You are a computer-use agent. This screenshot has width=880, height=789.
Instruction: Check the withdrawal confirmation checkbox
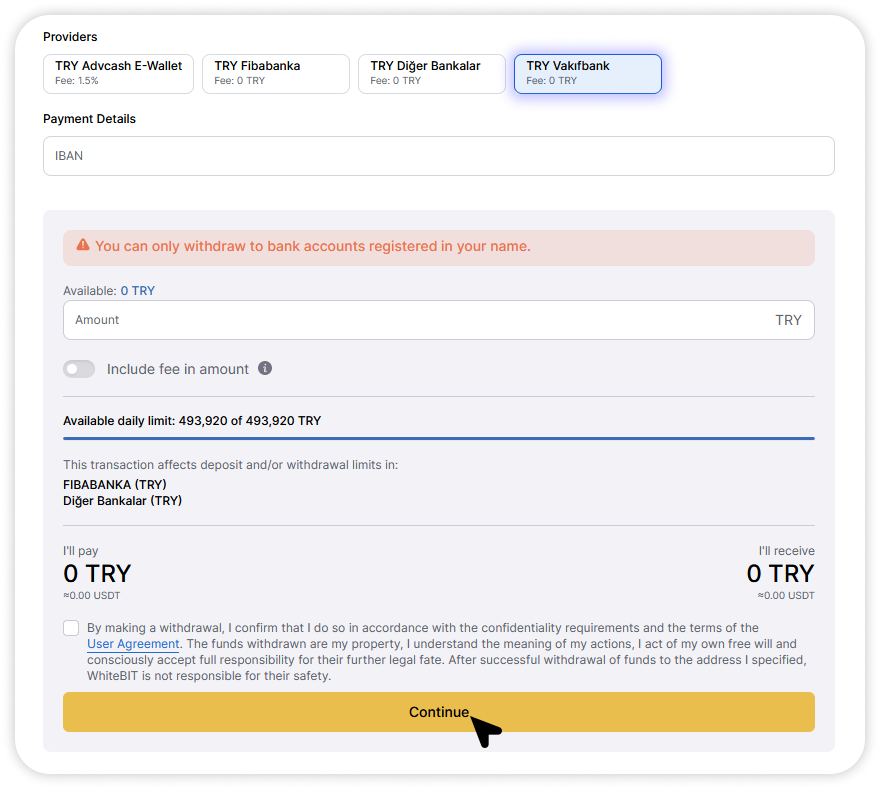click(71, 628)
